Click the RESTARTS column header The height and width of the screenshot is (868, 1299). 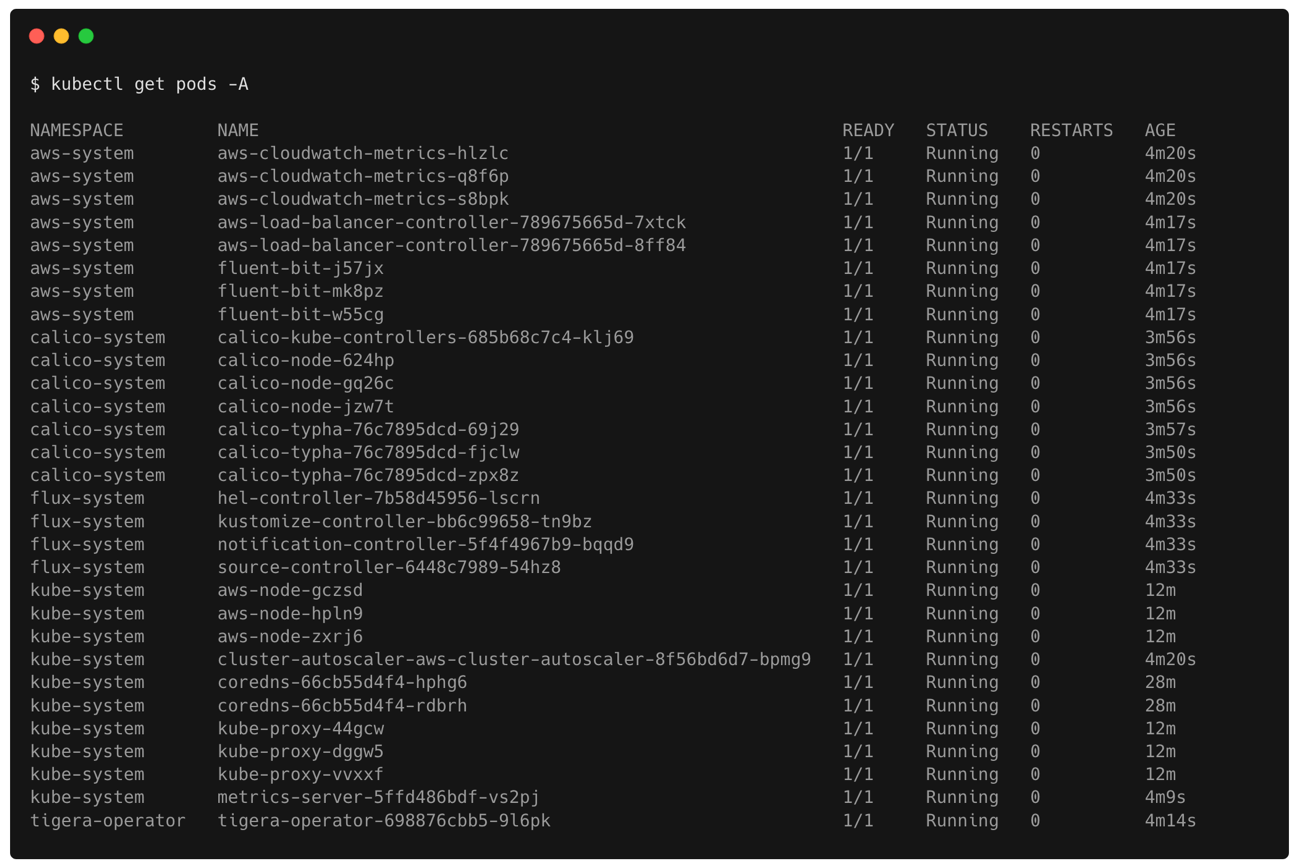[x=1071, y=131]
